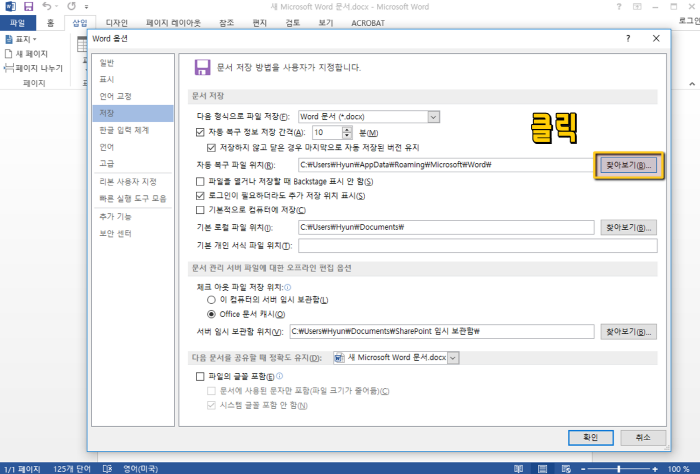This screenshot has width=700, height=474.
Task: Close the Word 옵션 dialog with X
Action: tap(656, 38)
